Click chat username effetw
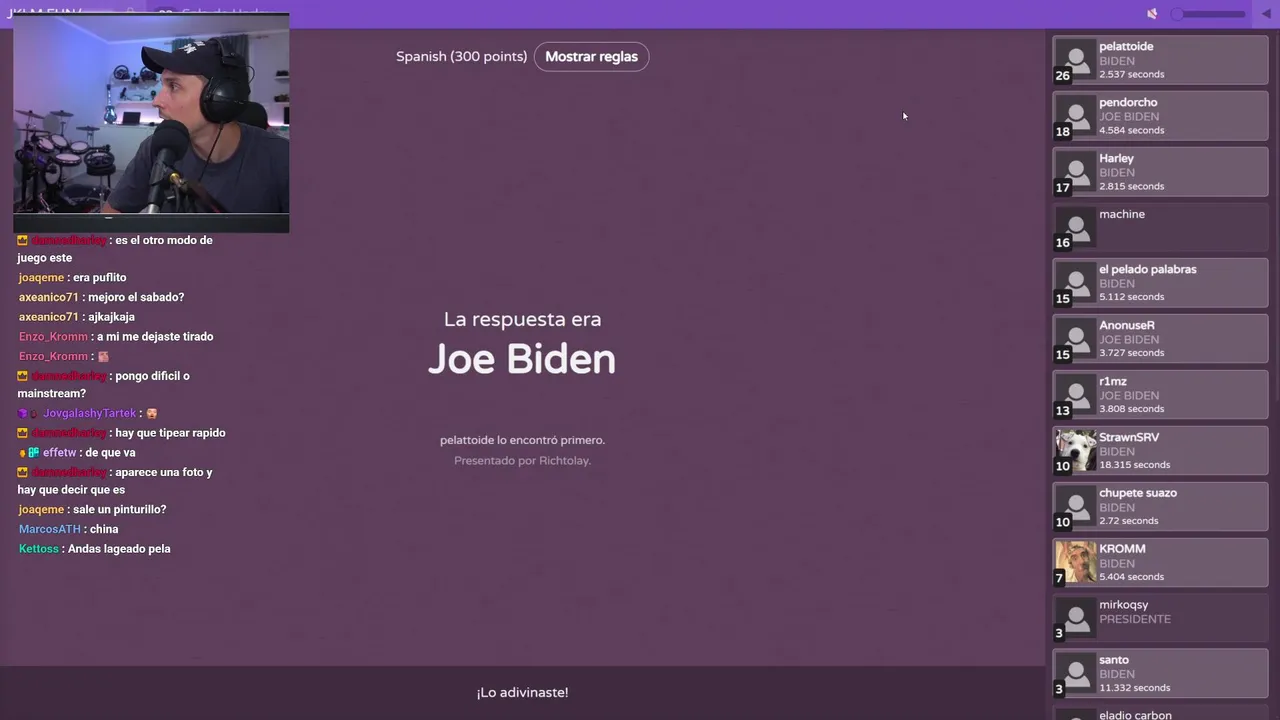 [x=59, y=453]
